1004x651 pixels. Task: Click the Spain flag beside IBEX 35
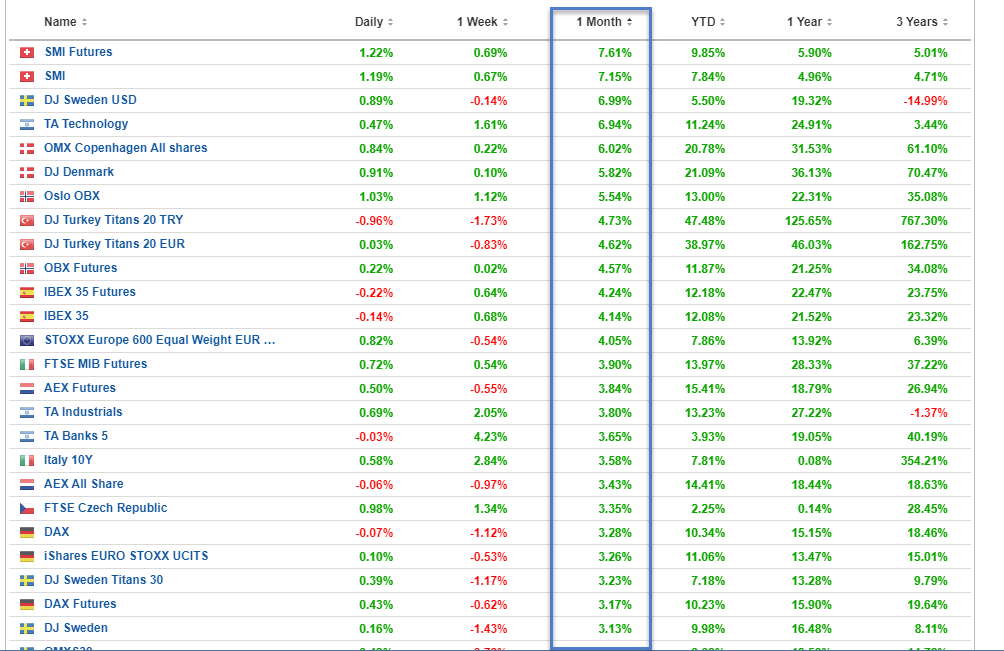click(27, 317)
